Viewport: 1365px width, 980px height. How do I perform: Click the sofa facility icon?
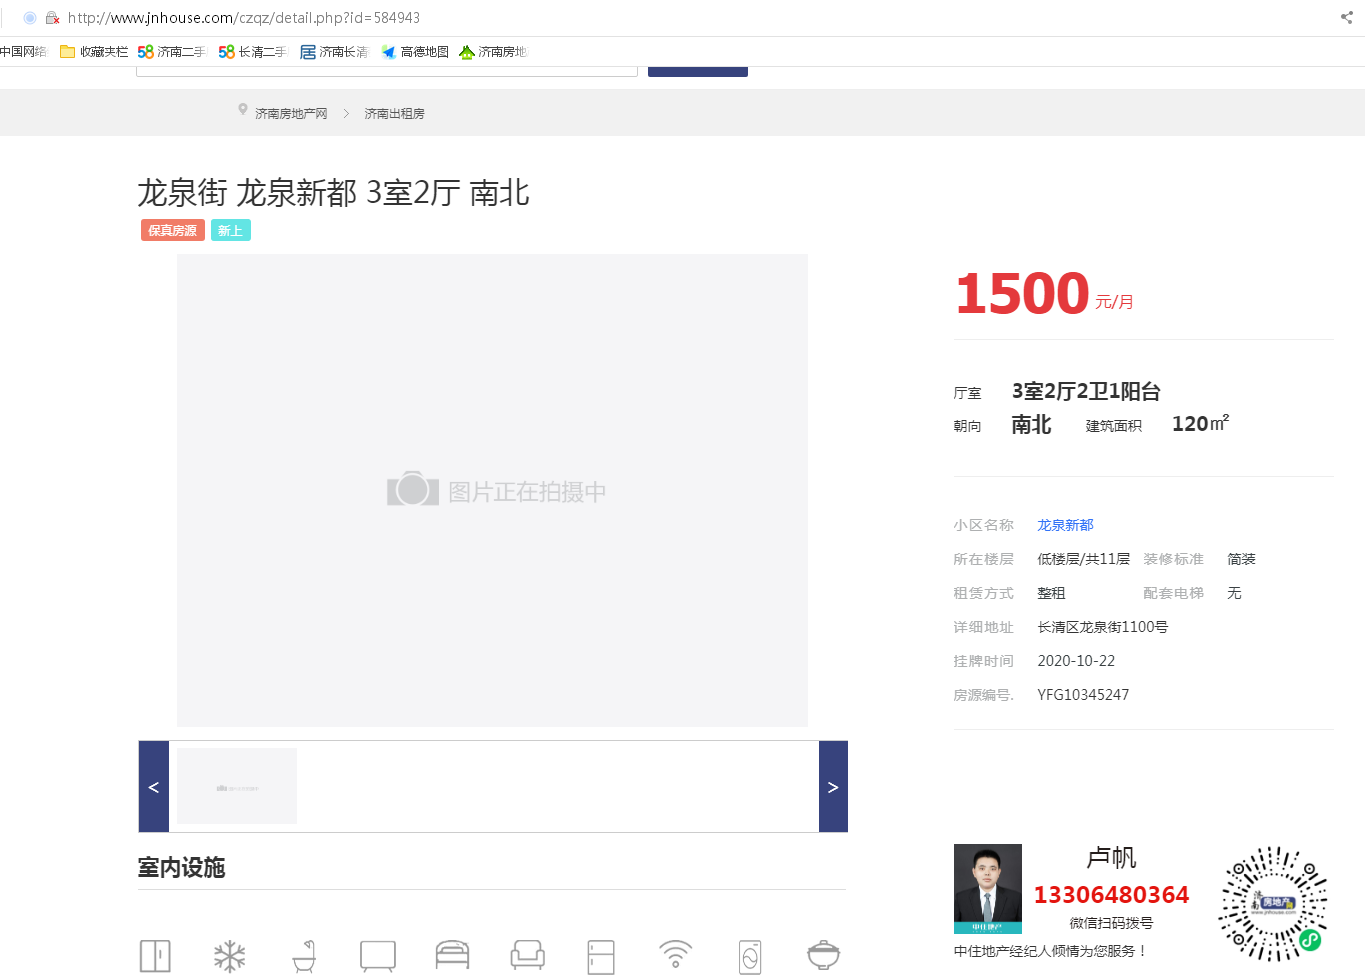coord(527,956)
